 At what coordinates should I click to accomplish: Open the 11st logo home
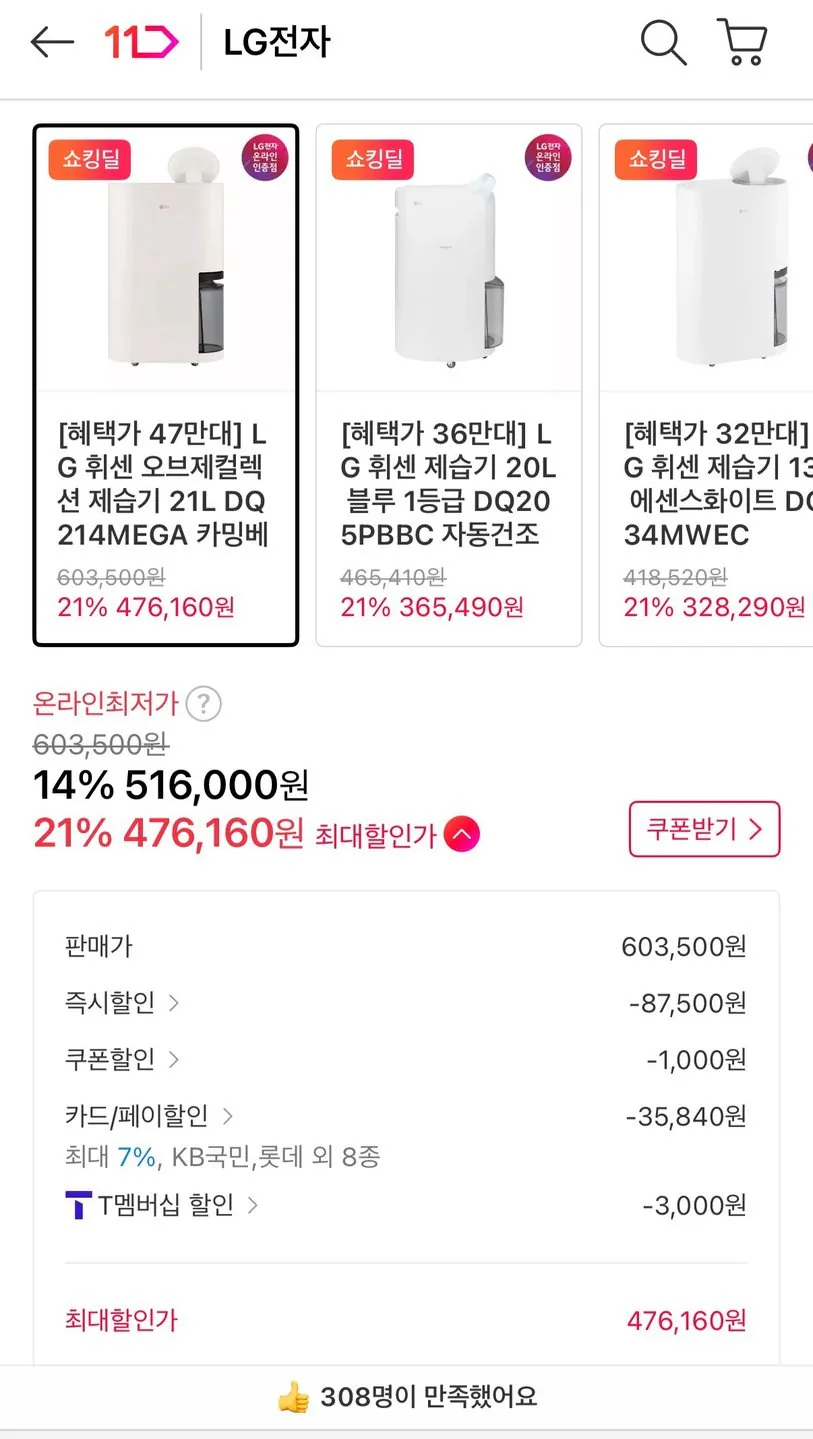pyautogui.click(x=141, y=42)
